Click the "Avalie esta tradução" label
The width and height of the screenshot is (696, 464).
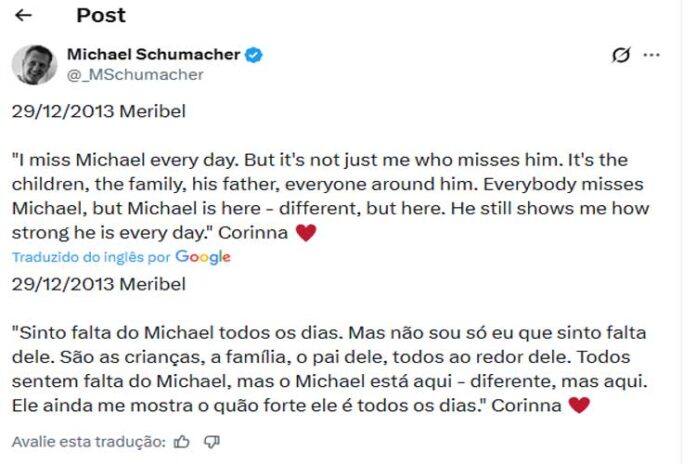click(88, 441)
